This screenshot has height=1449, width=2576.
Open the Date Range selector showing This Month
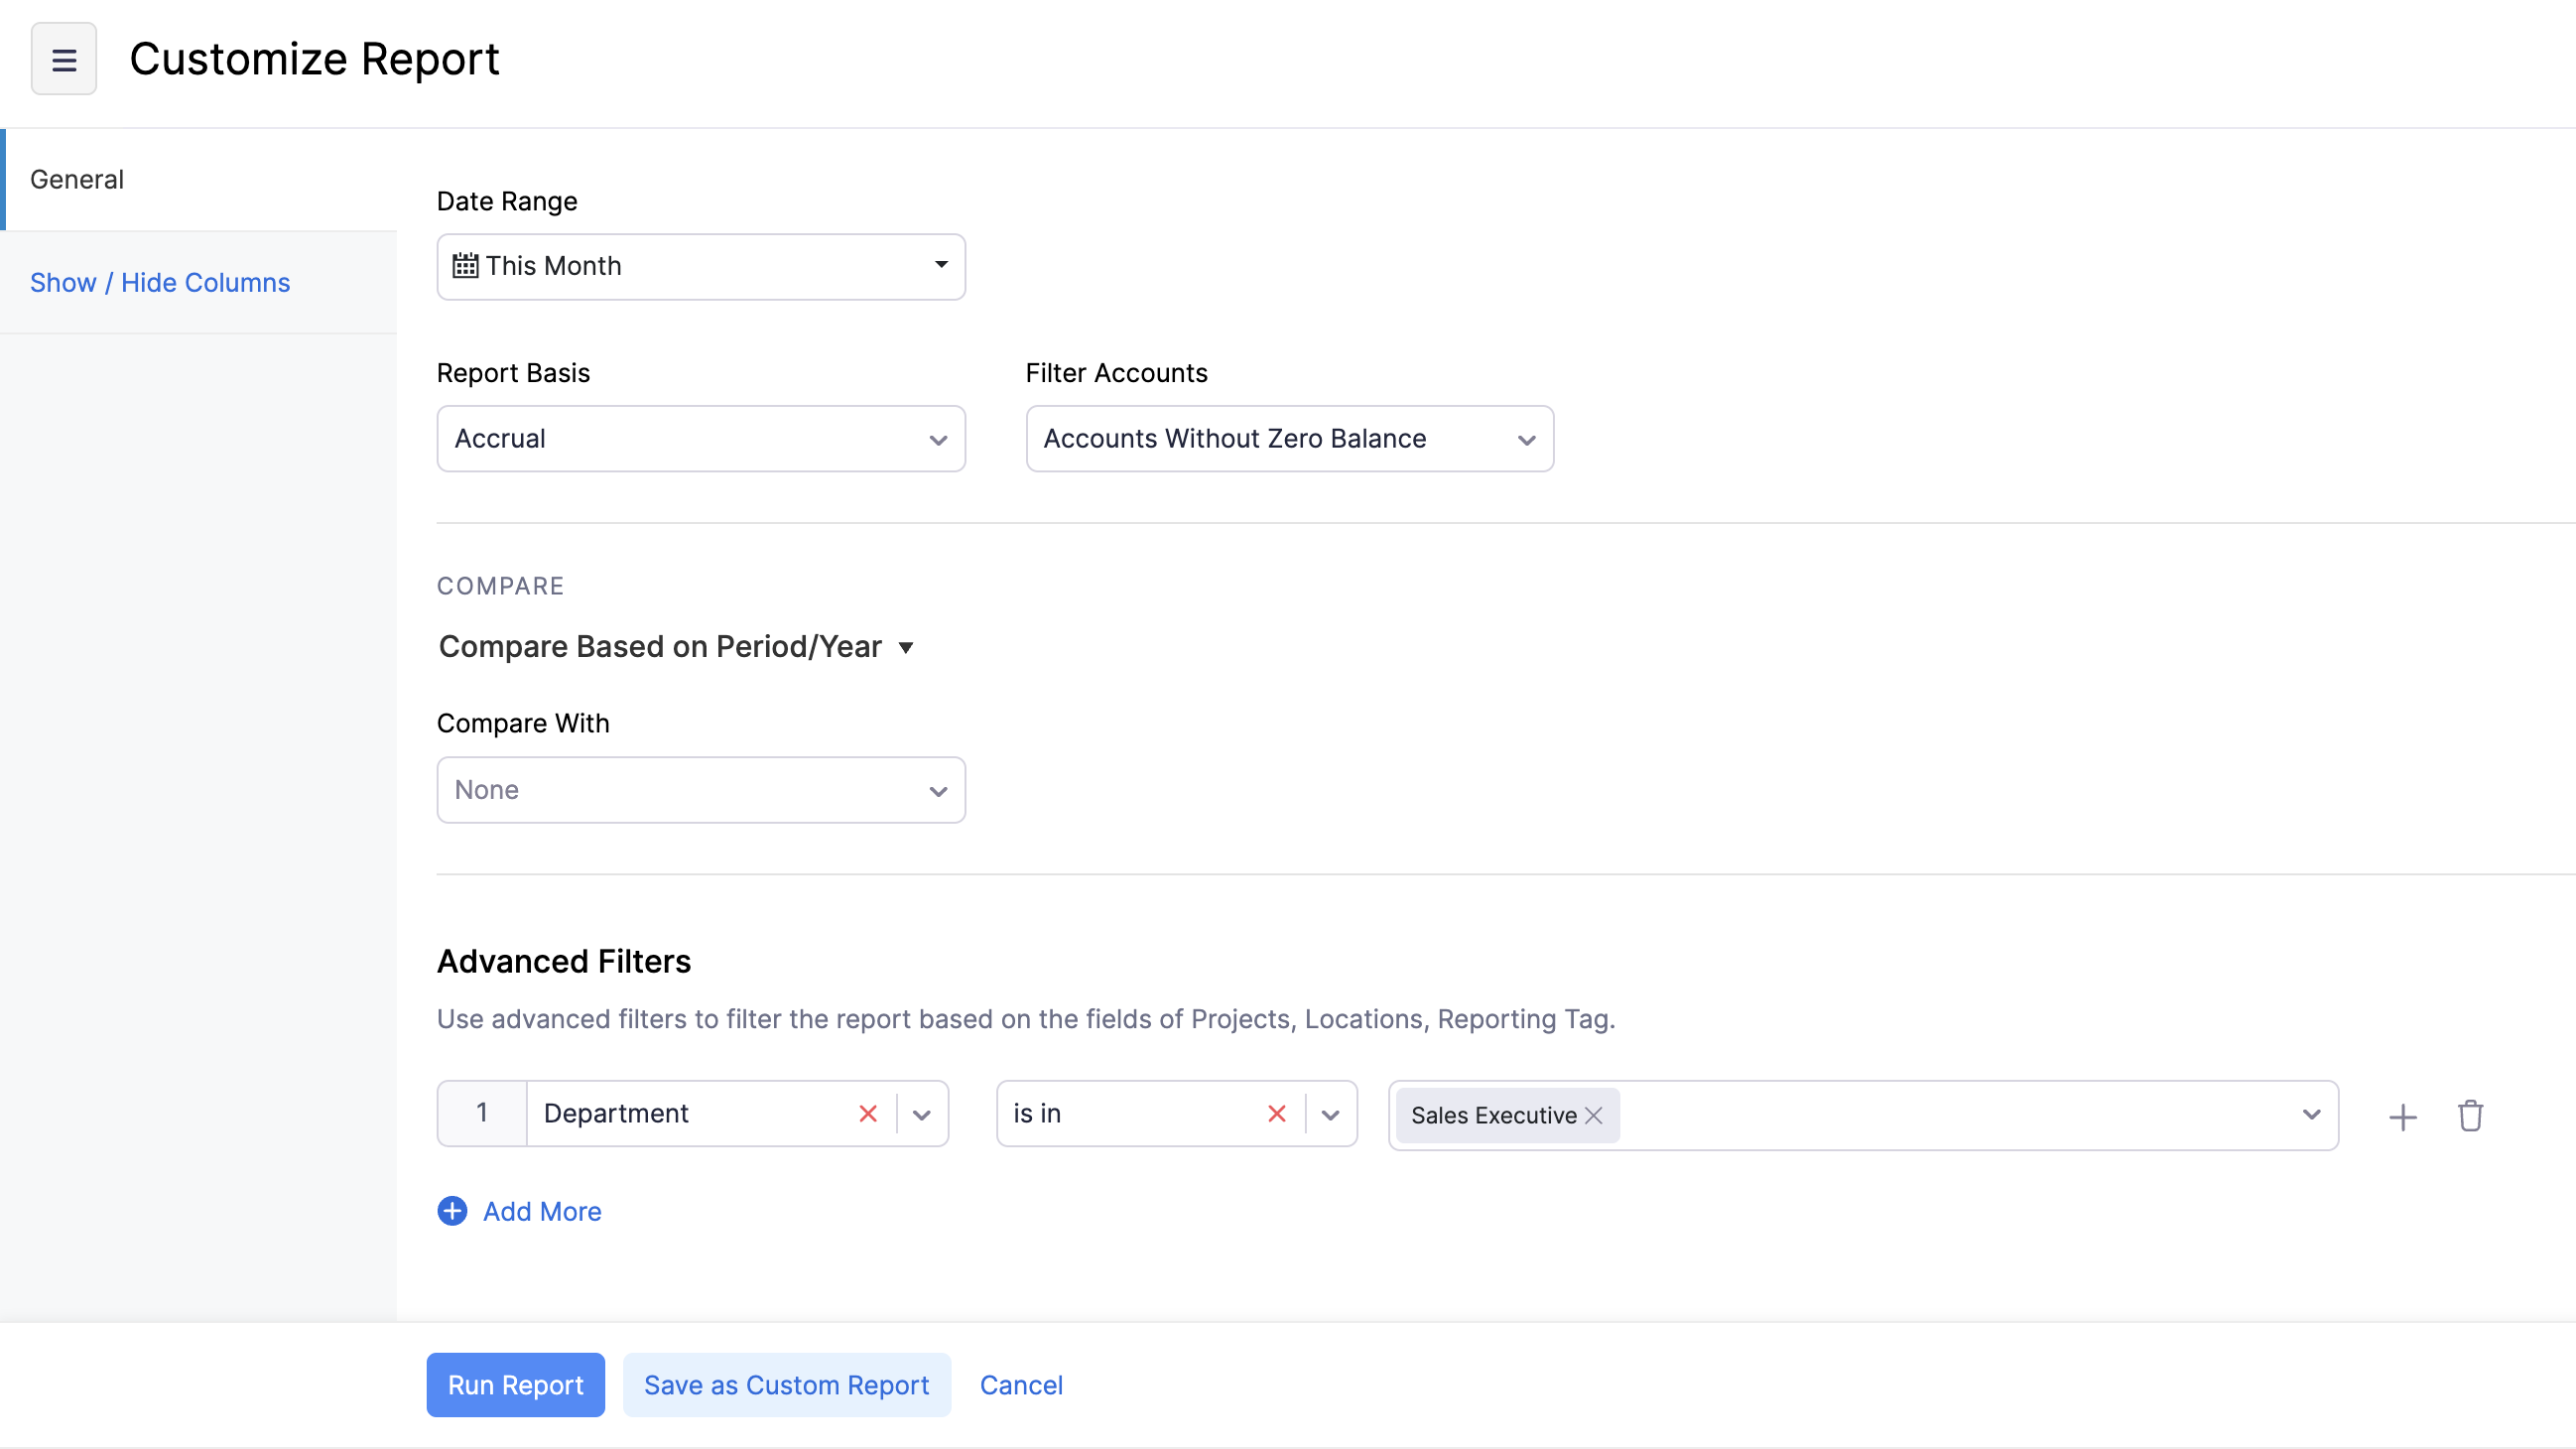[700, 265]
